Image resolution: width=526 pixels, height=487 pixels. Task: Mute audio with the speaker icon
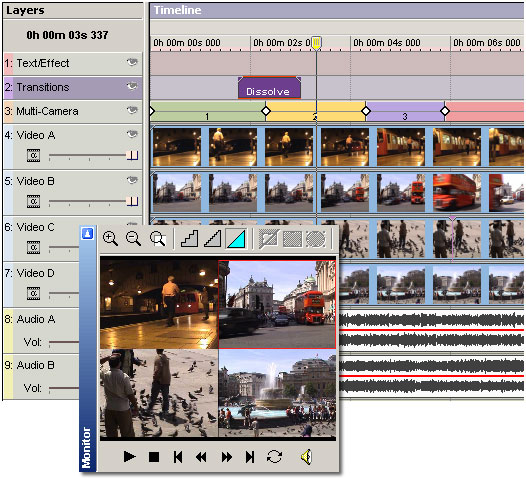(307, 456)
